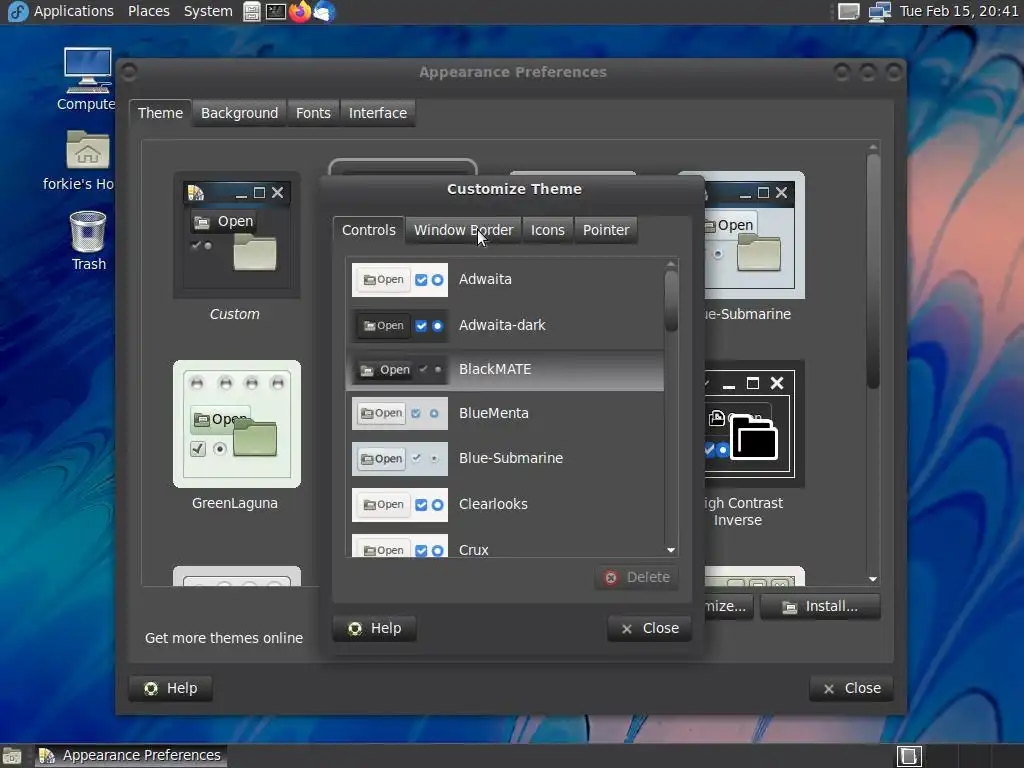The width and height of the screenshot is (1024, 768).
Task: Open the Interface tab
Action: [x=377, y=113]
